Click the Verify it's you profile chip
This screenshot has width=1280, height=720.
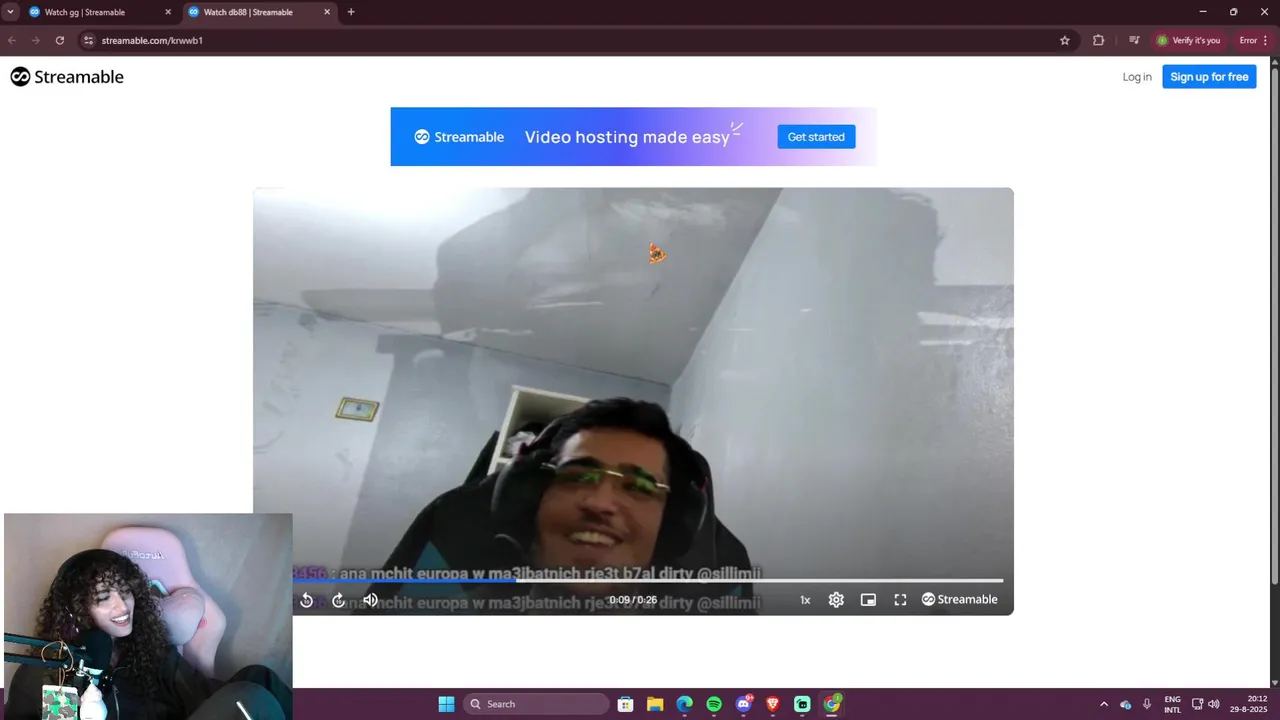point(1189,40)
